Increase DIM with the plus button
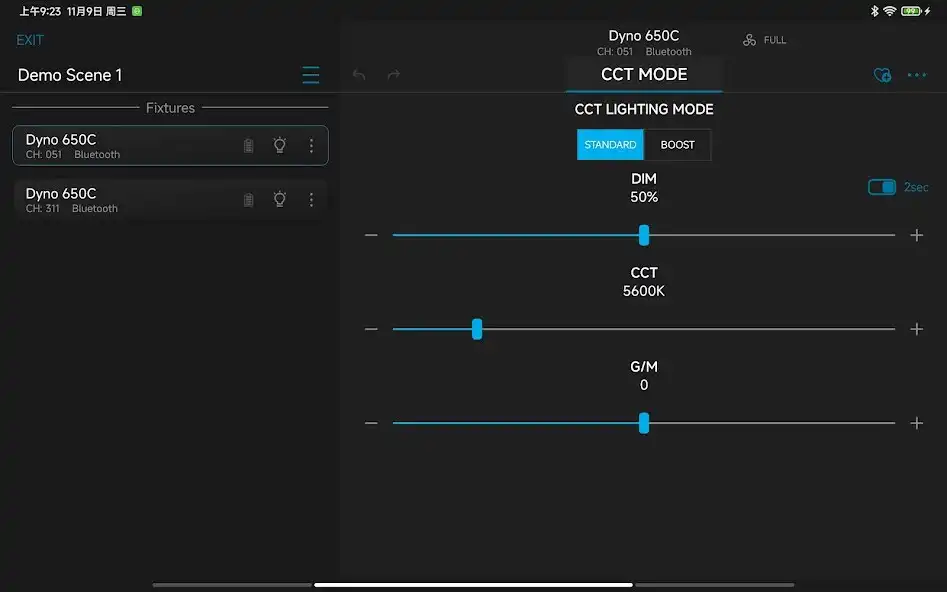The image size is (947, 592). [x=917, y=235]
